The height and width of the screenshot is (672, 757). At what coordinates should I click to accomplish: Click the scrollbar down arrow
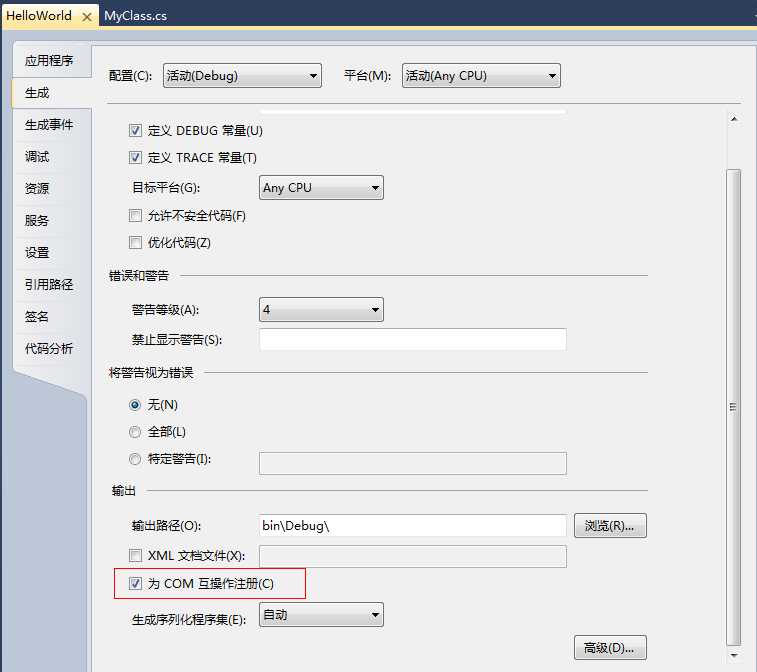(734, 656)
